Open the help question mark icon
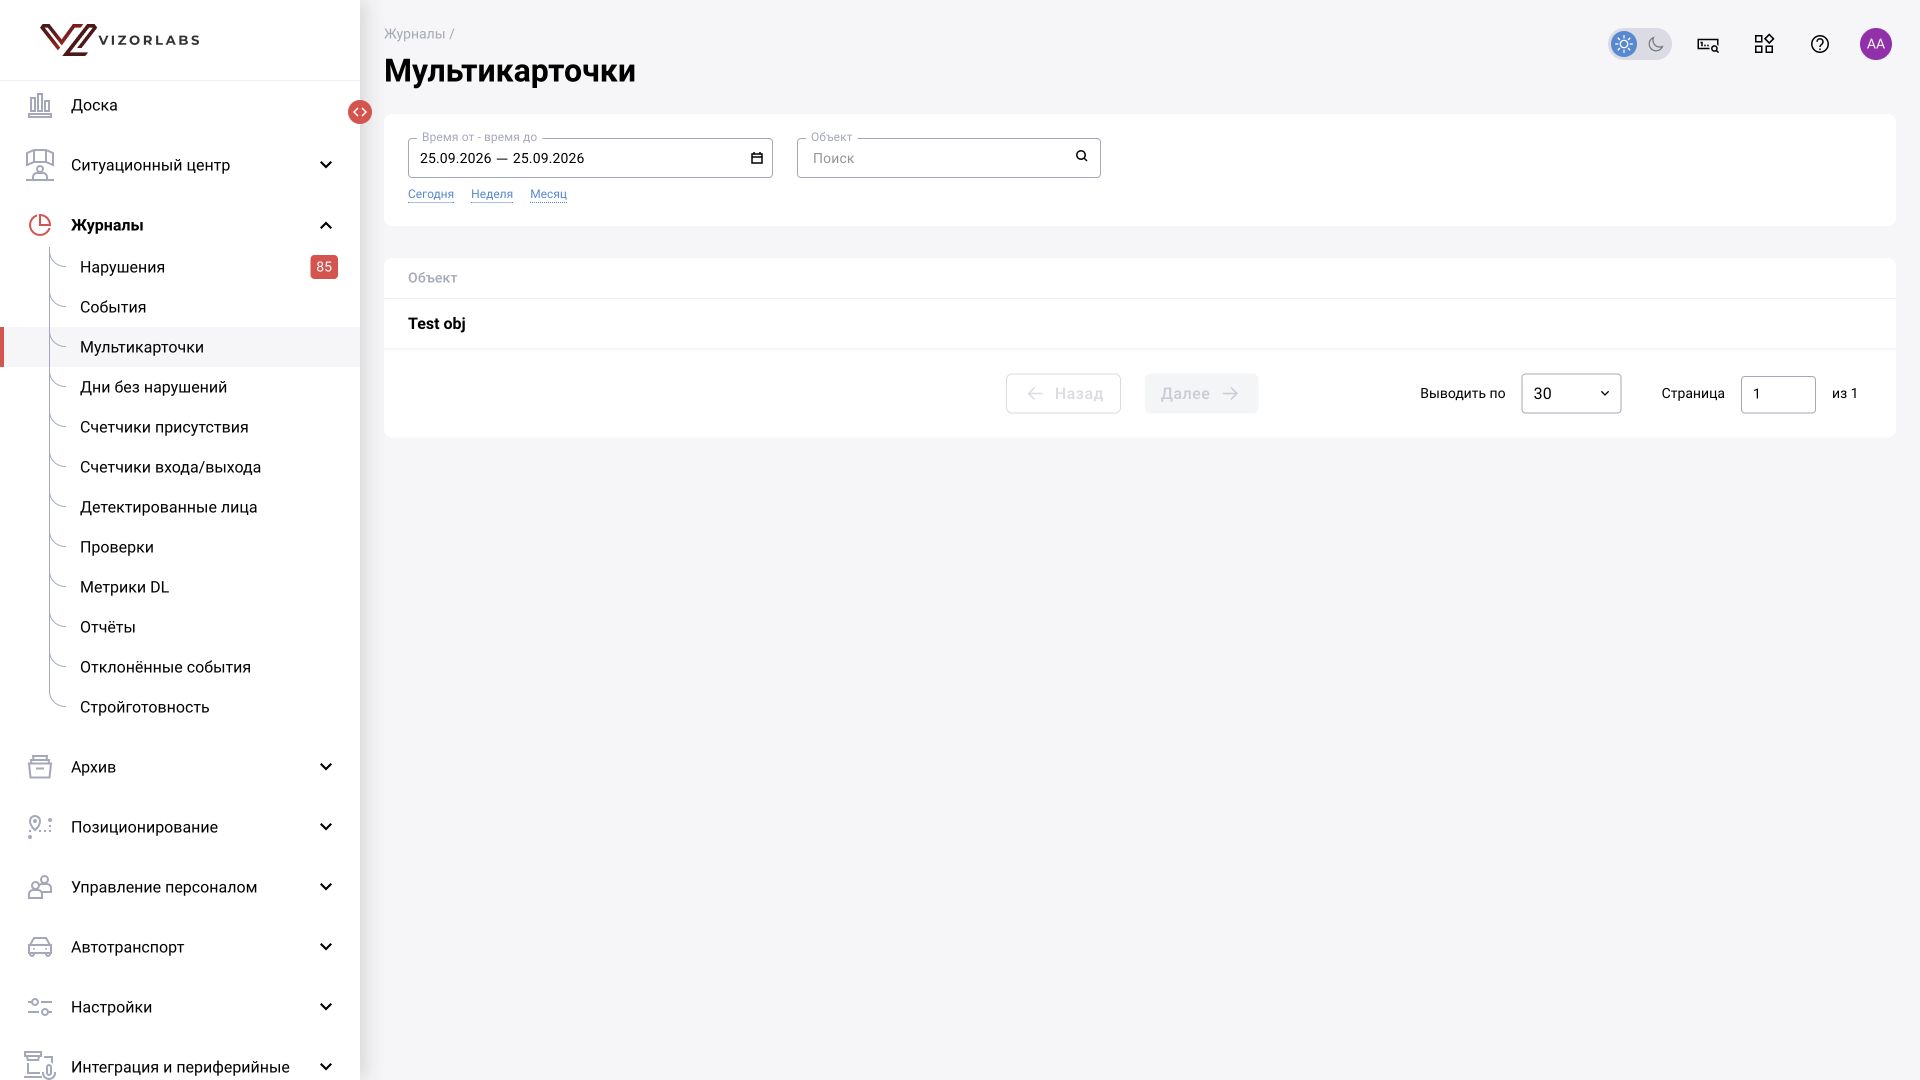 [1820, 44]
